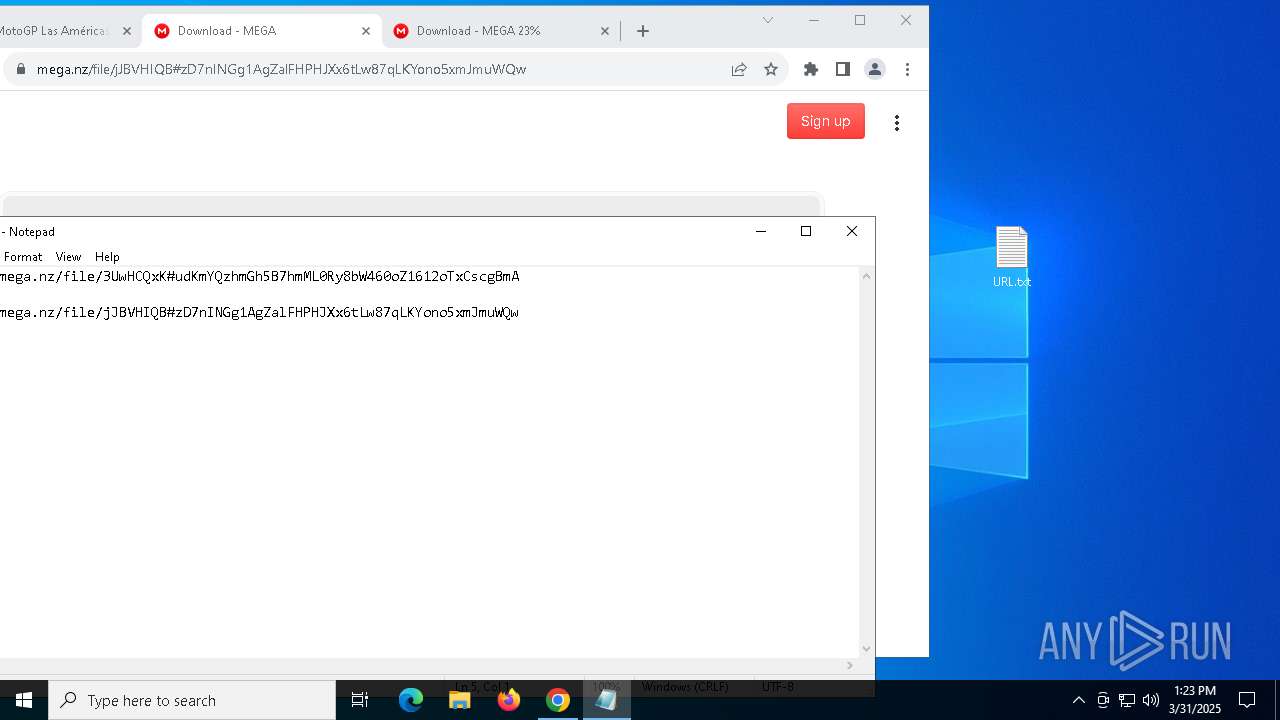Click the taskbar search box
This screenshot has width=1280, height=720.
pos(192,700)
